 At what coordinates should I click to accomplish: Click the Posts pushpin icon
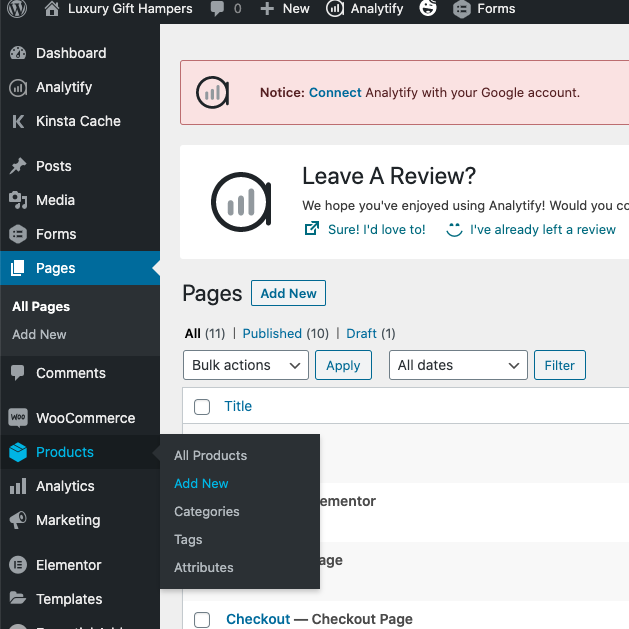[x=18, y=166]
